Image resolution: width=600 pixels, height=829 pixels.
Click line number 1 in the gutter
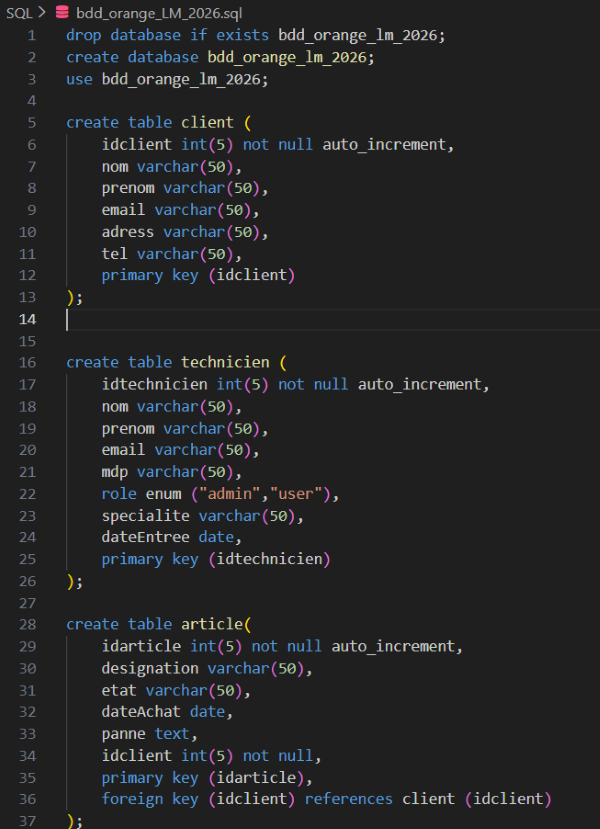[x=32, y=35]
